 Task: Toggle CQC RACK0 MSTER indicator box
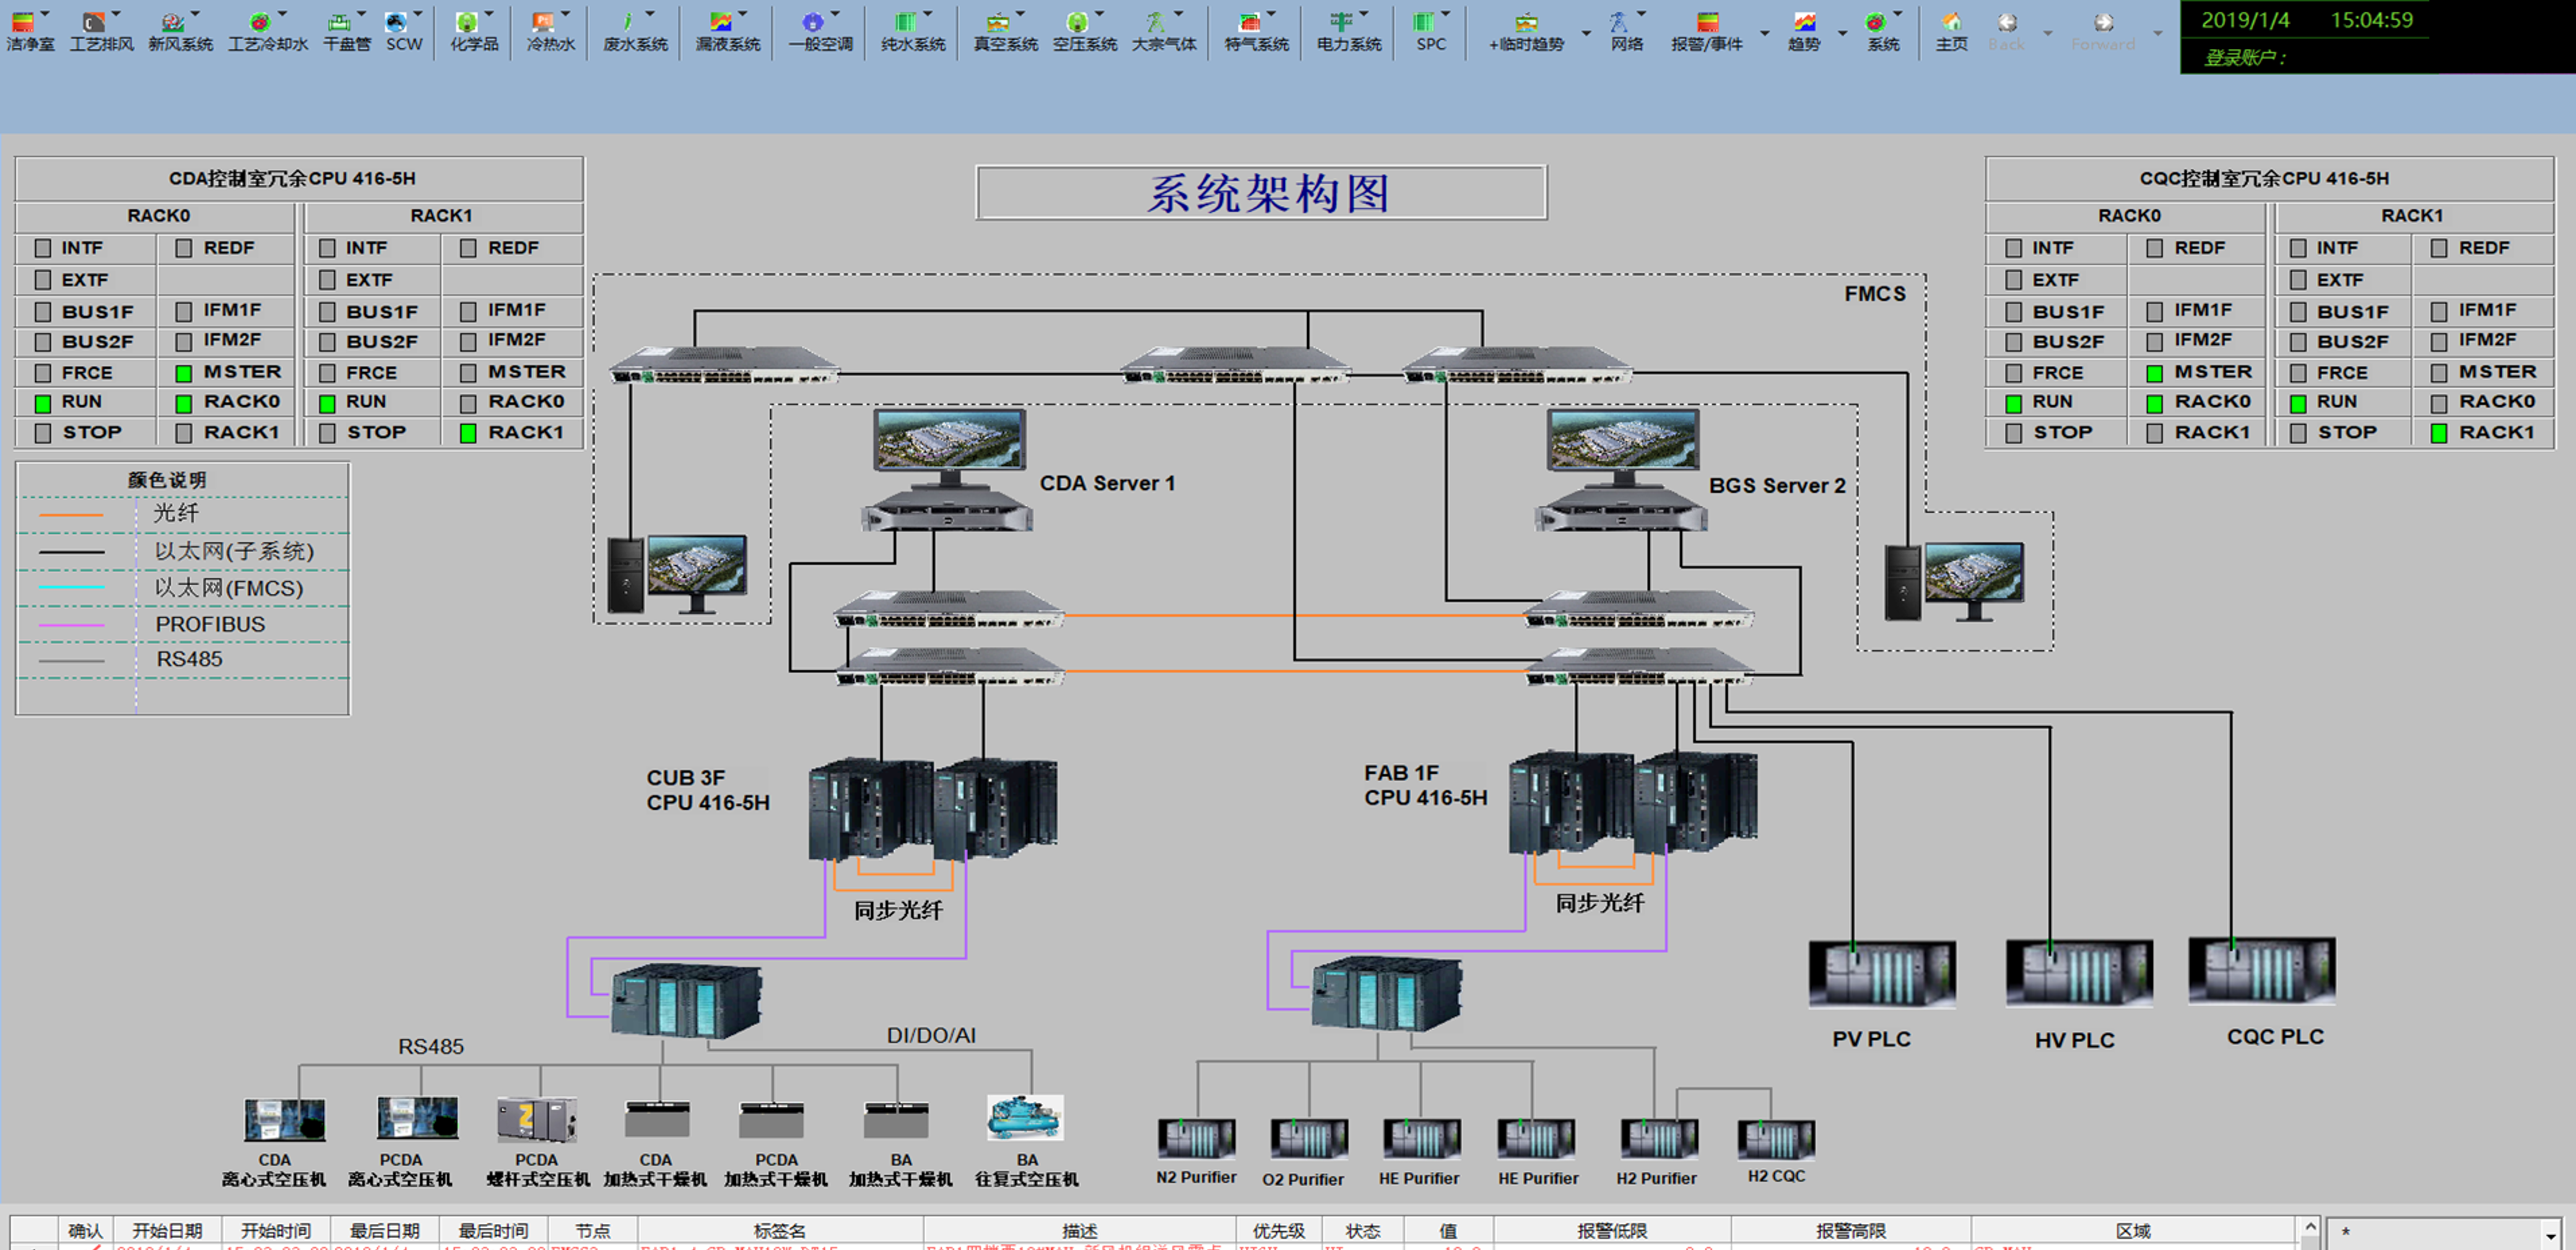(x=2154, y=374)
